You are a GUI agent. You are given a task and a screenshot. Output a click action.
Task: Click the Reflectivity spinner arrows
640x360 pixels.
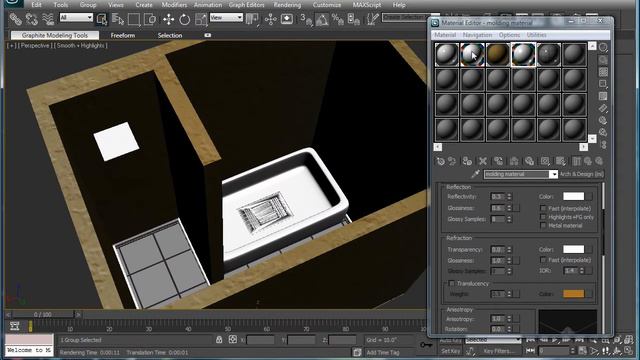pos(509,196)
